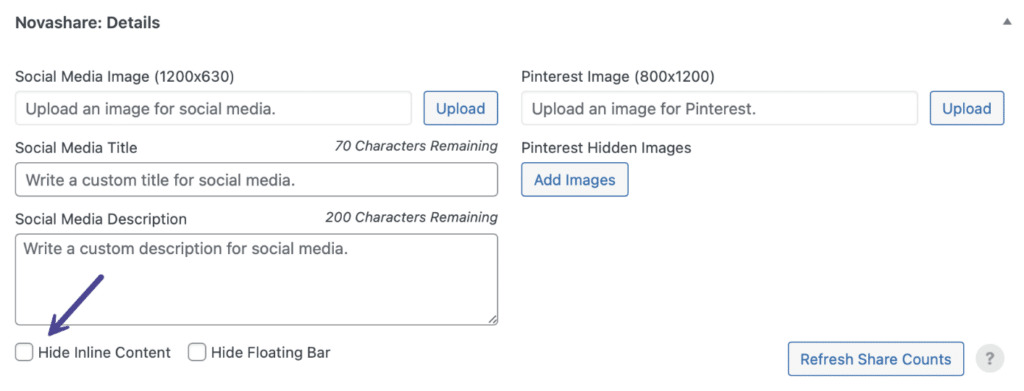Click Upload beside the Pinterest image field
The width and height of the screenshot is (1024, 391).
967,108
